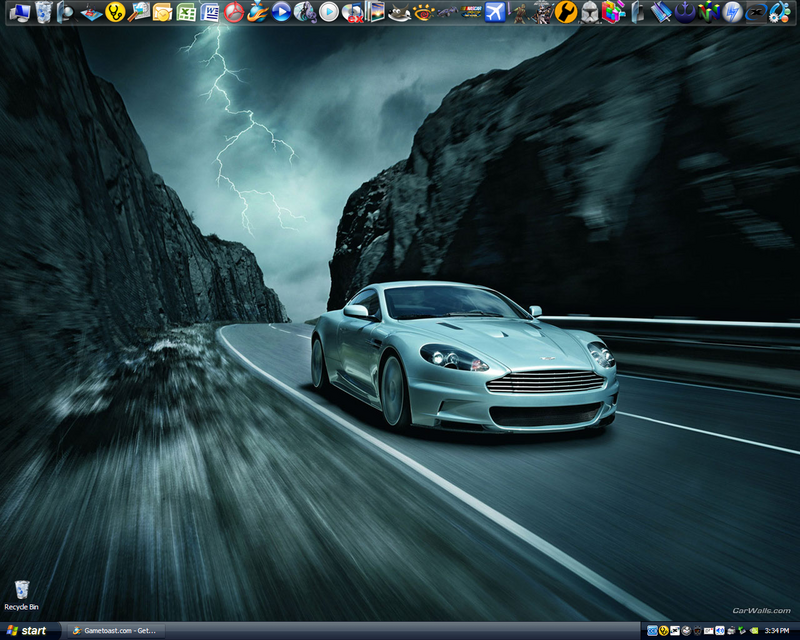Launch the purple race car game icon
This screenshot has width=800, height=640.
447,12
